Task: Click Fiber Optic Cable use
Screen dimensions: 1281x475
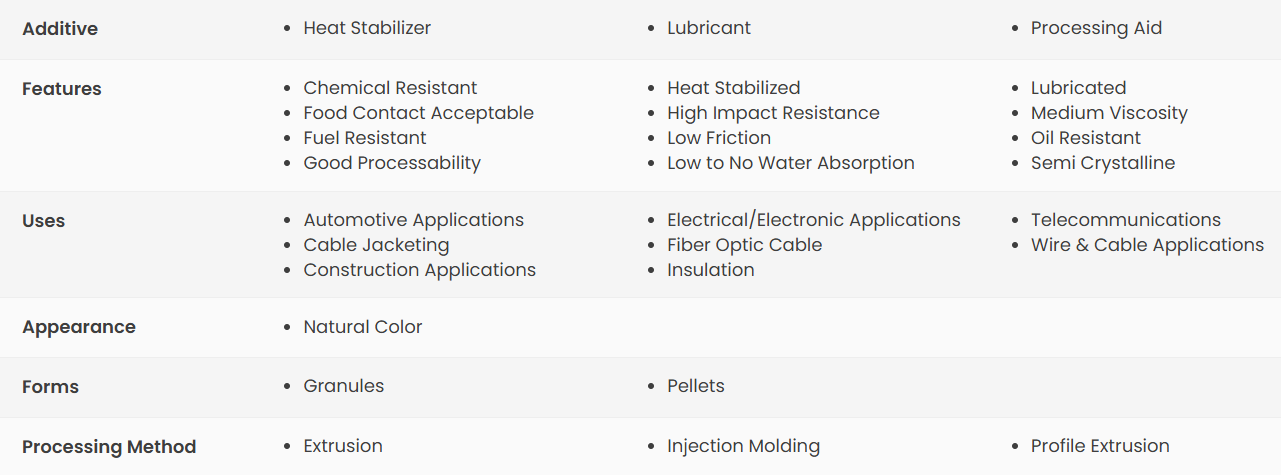Action: (744, 245)
